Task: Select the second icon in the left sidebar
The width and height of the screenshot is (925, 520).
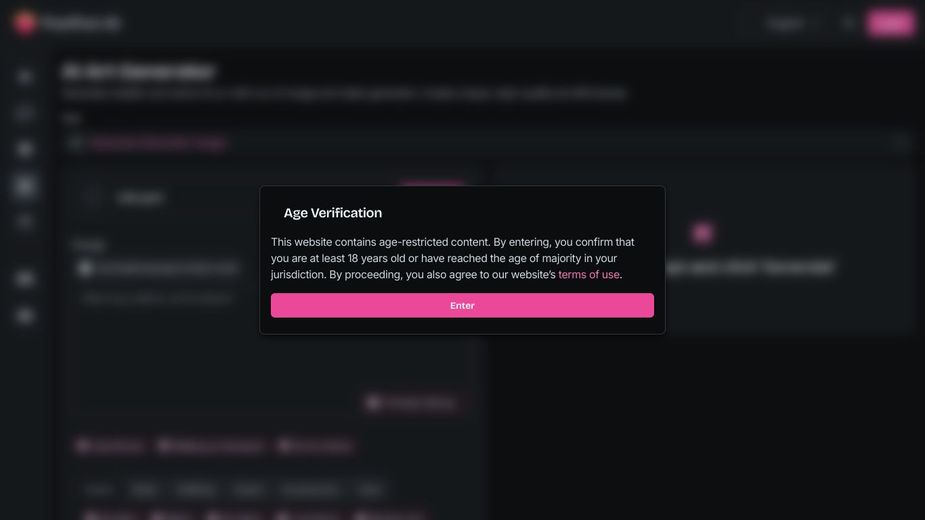Action: pyautogui.click(x=26, y=113)
